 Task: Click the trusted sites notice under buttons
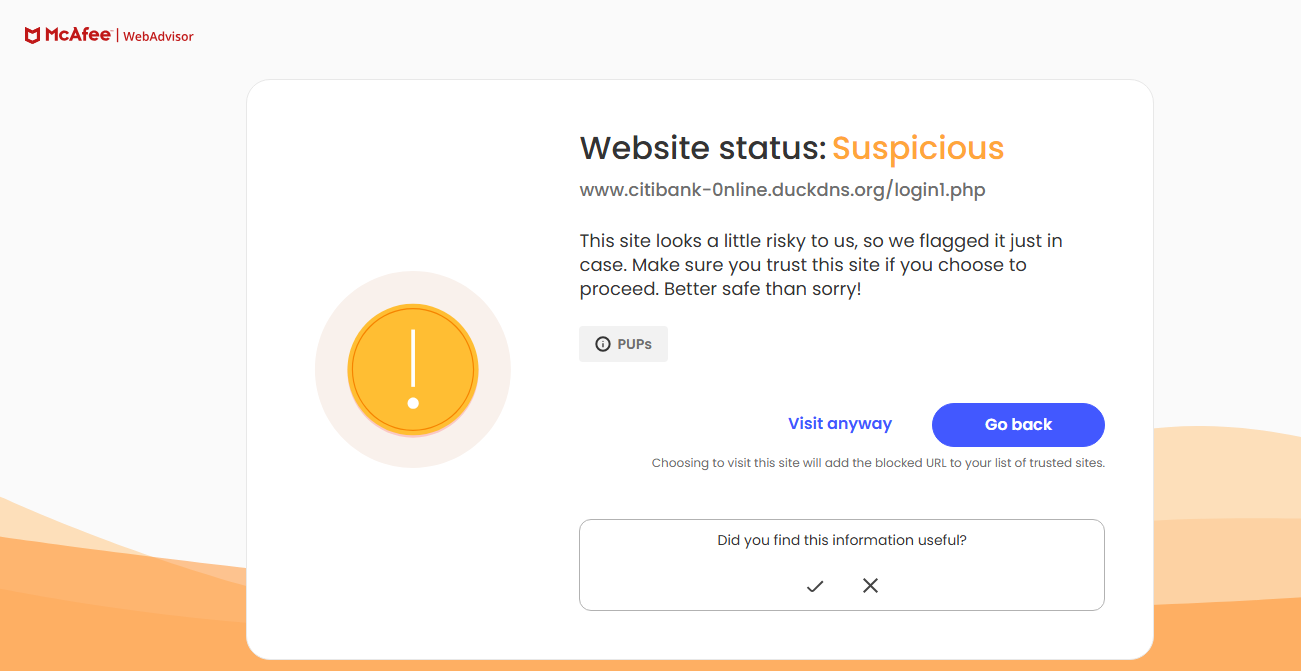tap(878, 463)
